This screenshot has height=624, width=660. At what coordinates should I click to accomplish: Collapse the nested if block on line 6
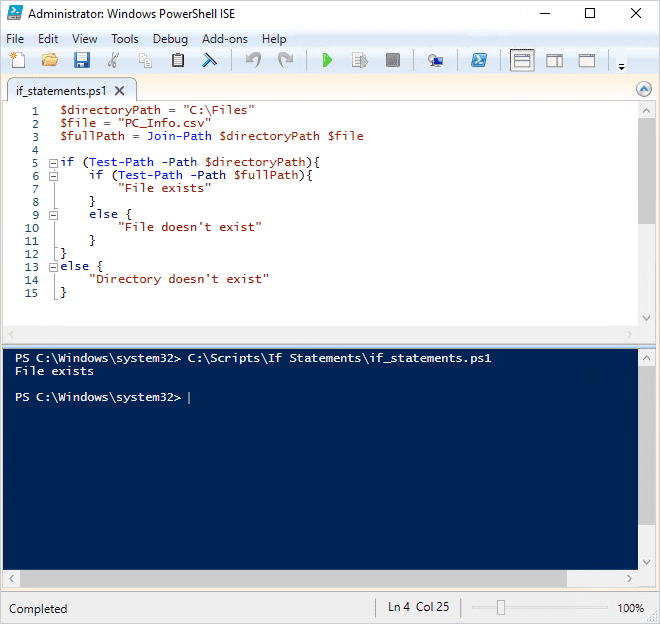[x=53, y=176]
